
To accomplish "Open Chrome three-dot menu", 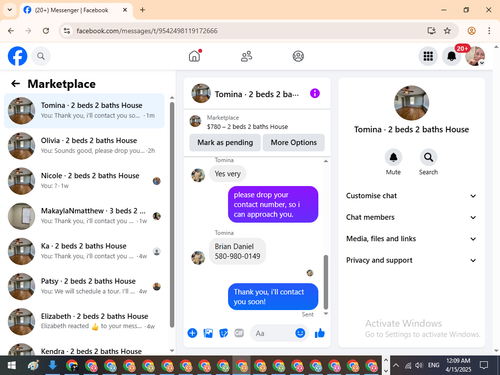I will [x=489, y=31].
